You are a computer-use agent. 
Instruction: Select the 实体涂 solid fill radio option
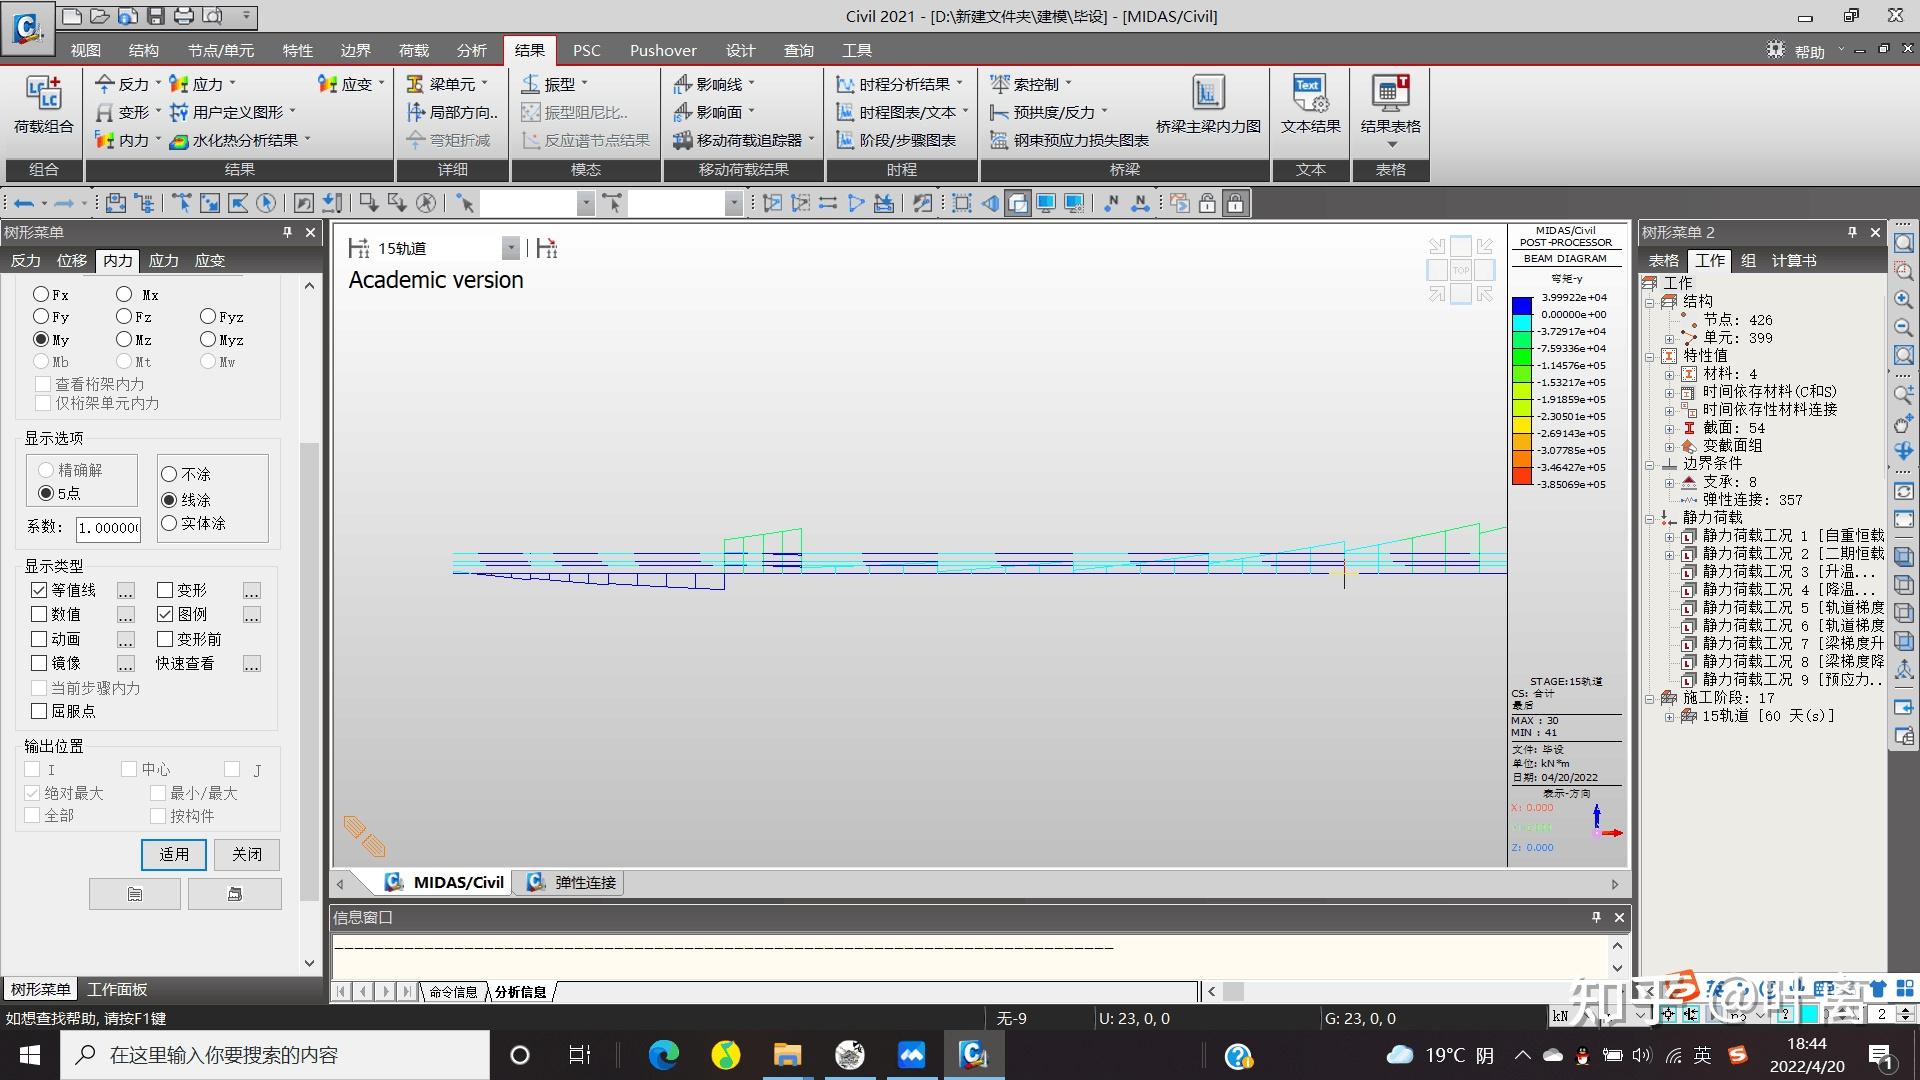(169, 523)
